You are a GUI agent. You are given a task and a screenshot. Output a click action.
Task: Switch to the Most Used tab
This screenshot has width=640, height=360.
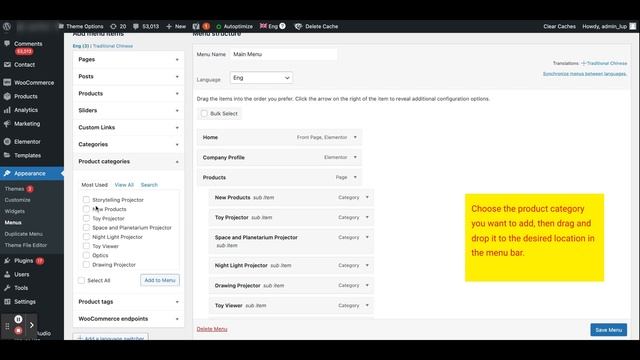(x=94, y=185)
